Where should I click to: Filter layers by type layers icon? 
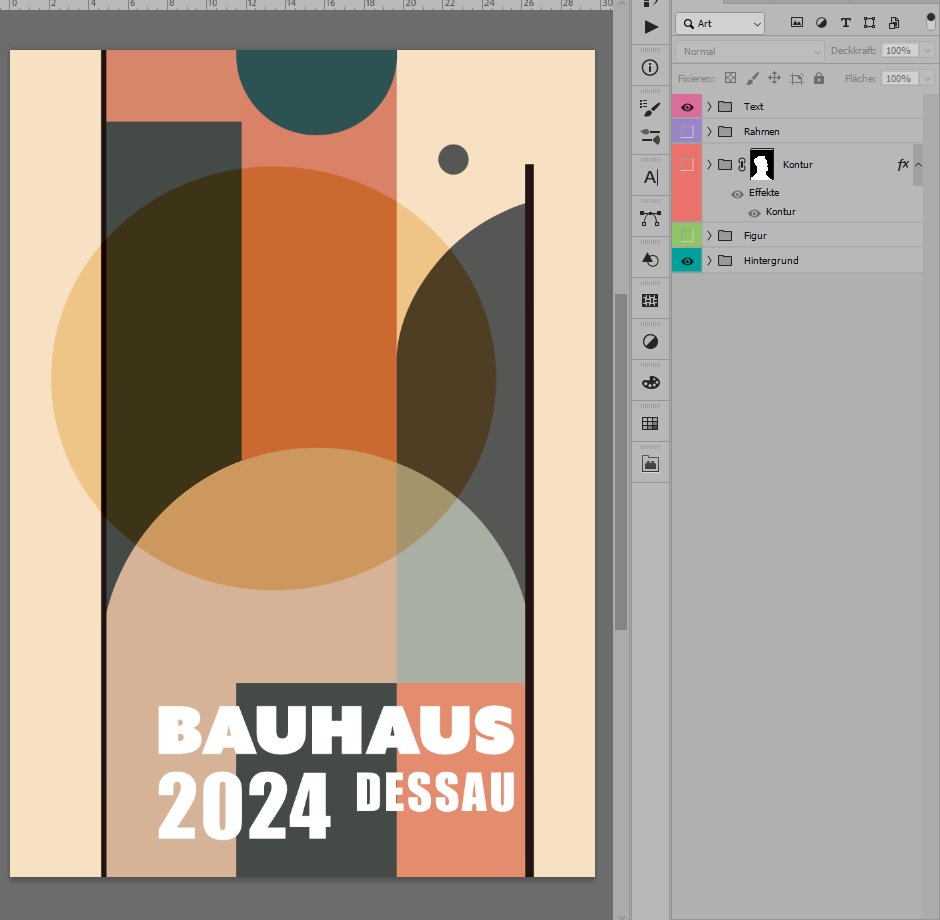(x=845, y=23)
